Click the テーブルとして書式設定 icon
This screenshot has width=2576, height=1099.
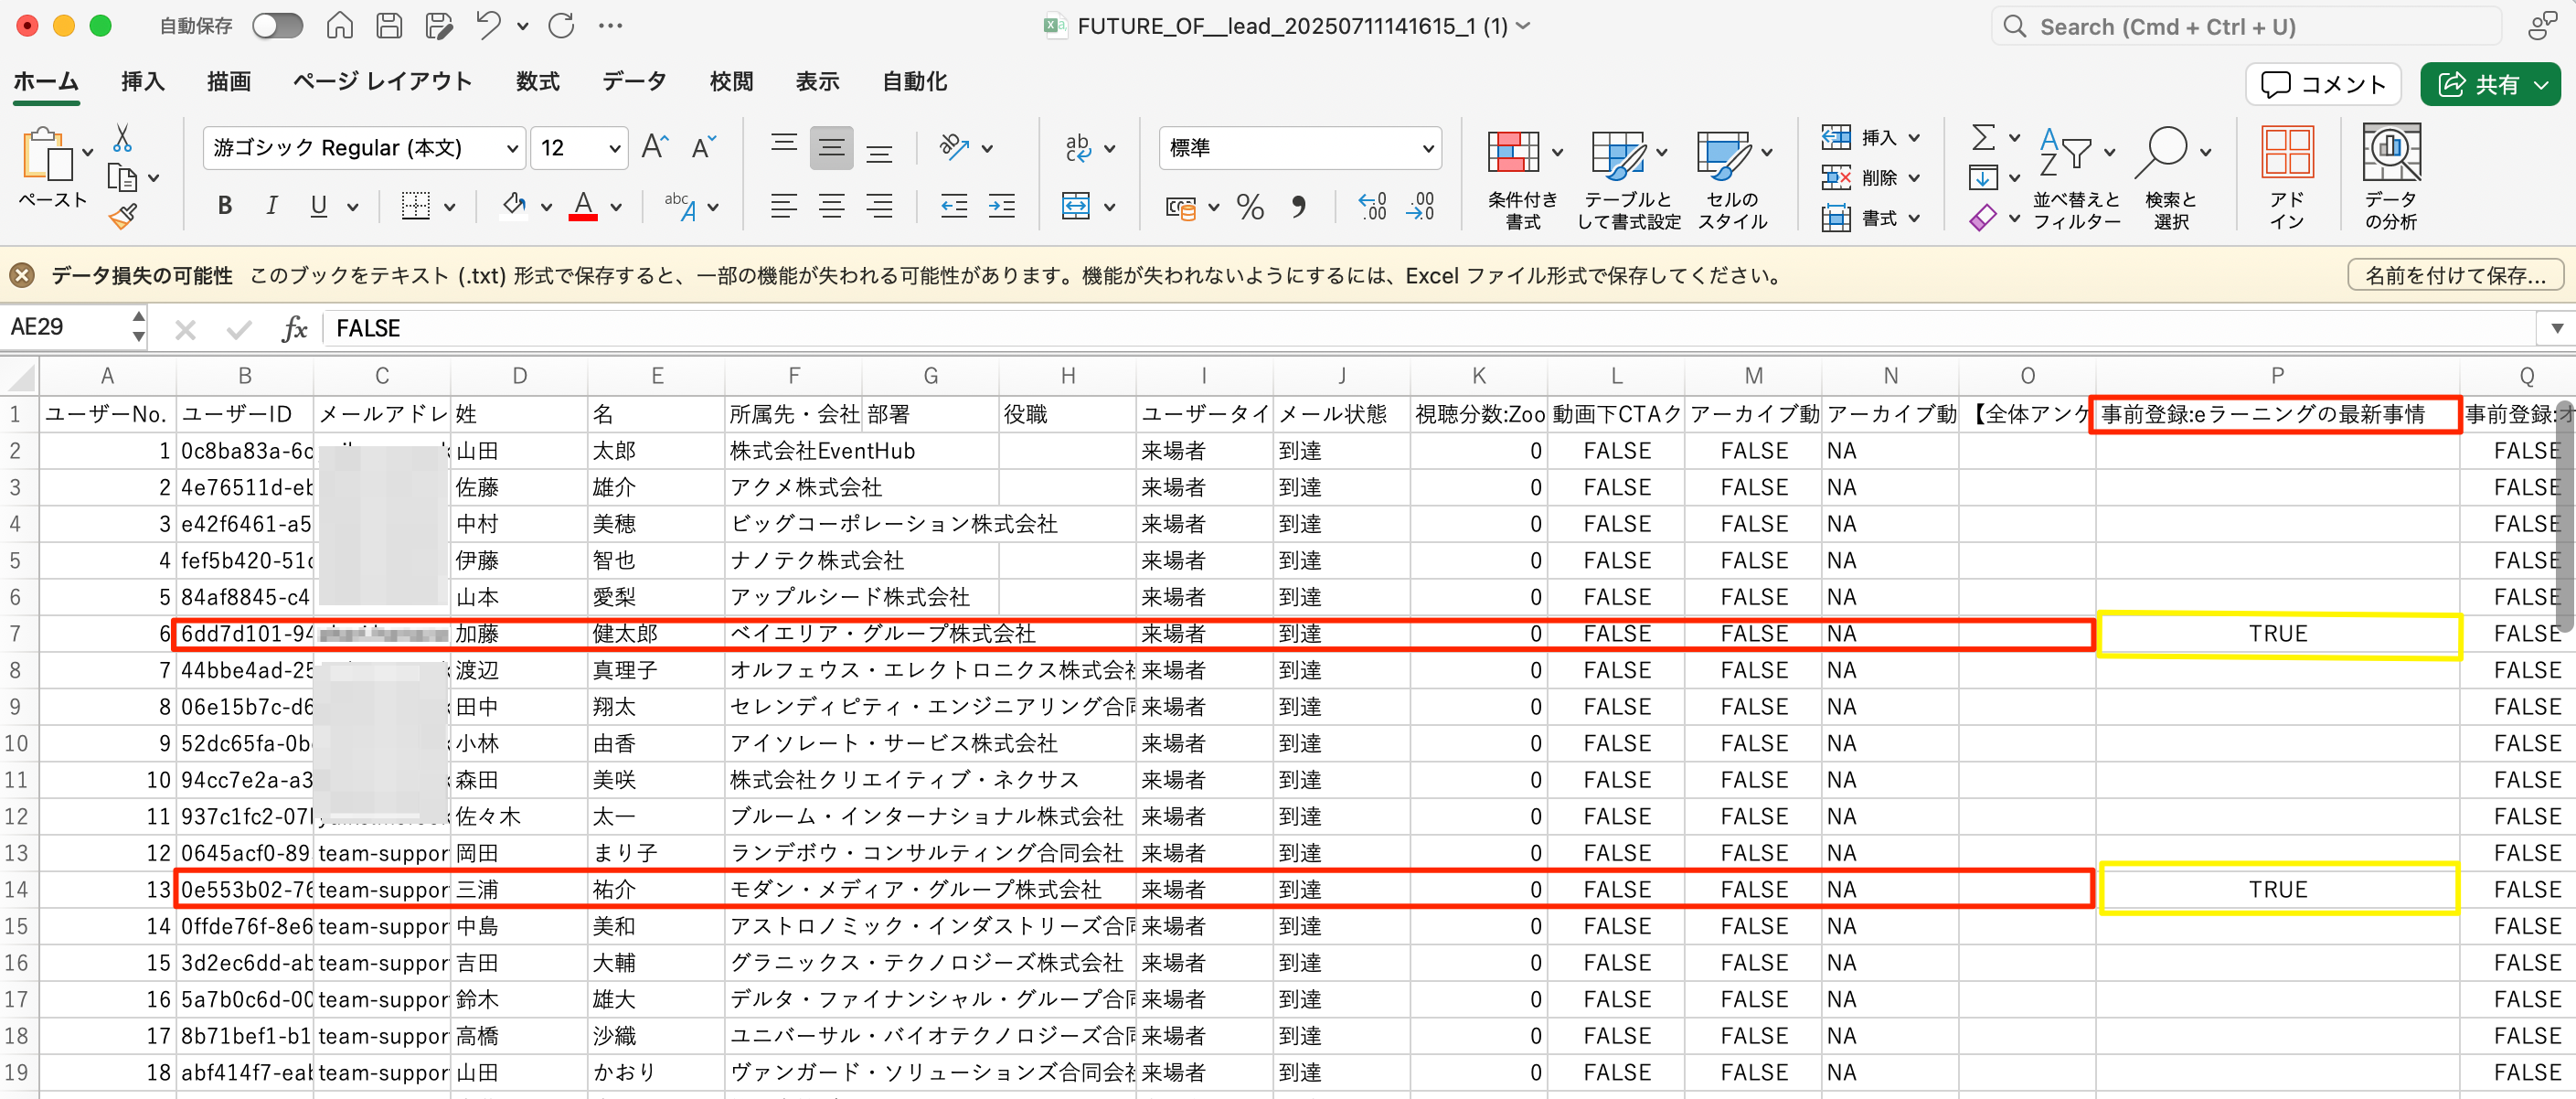[x=1618, y=155]
